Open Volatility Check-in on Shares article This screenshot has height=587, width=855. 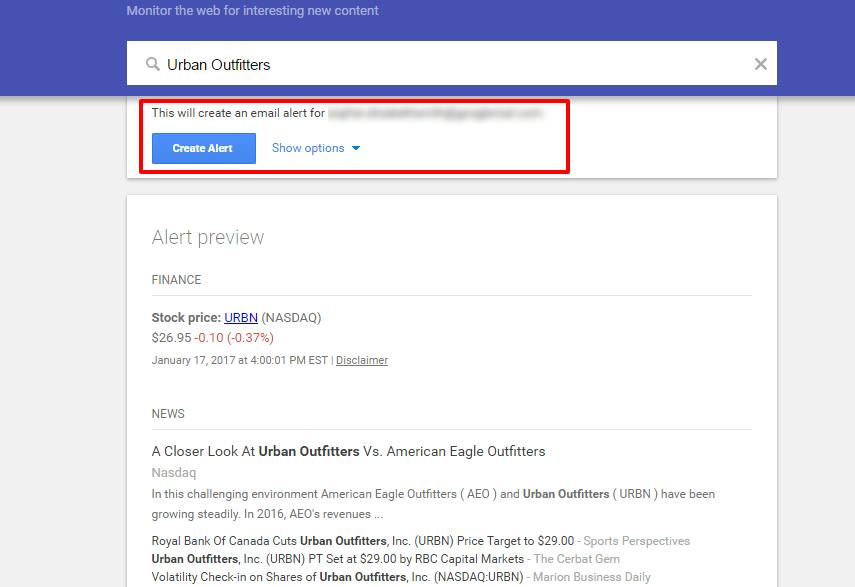point(337,577)
